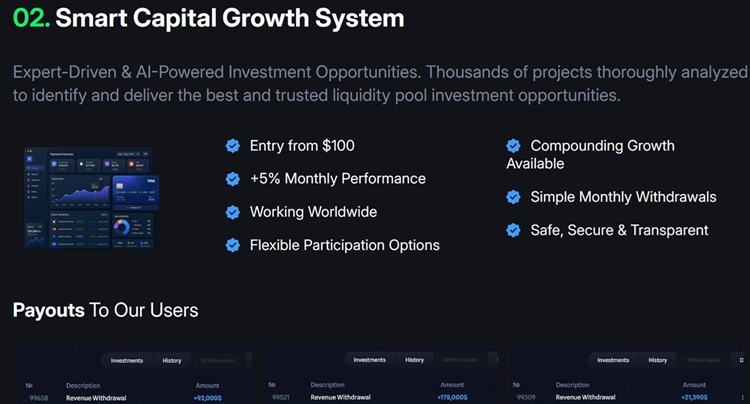Click the +175,000$ amount in row 99521
The height and width of the screenshot is (404, 750).
coord(452,397)
